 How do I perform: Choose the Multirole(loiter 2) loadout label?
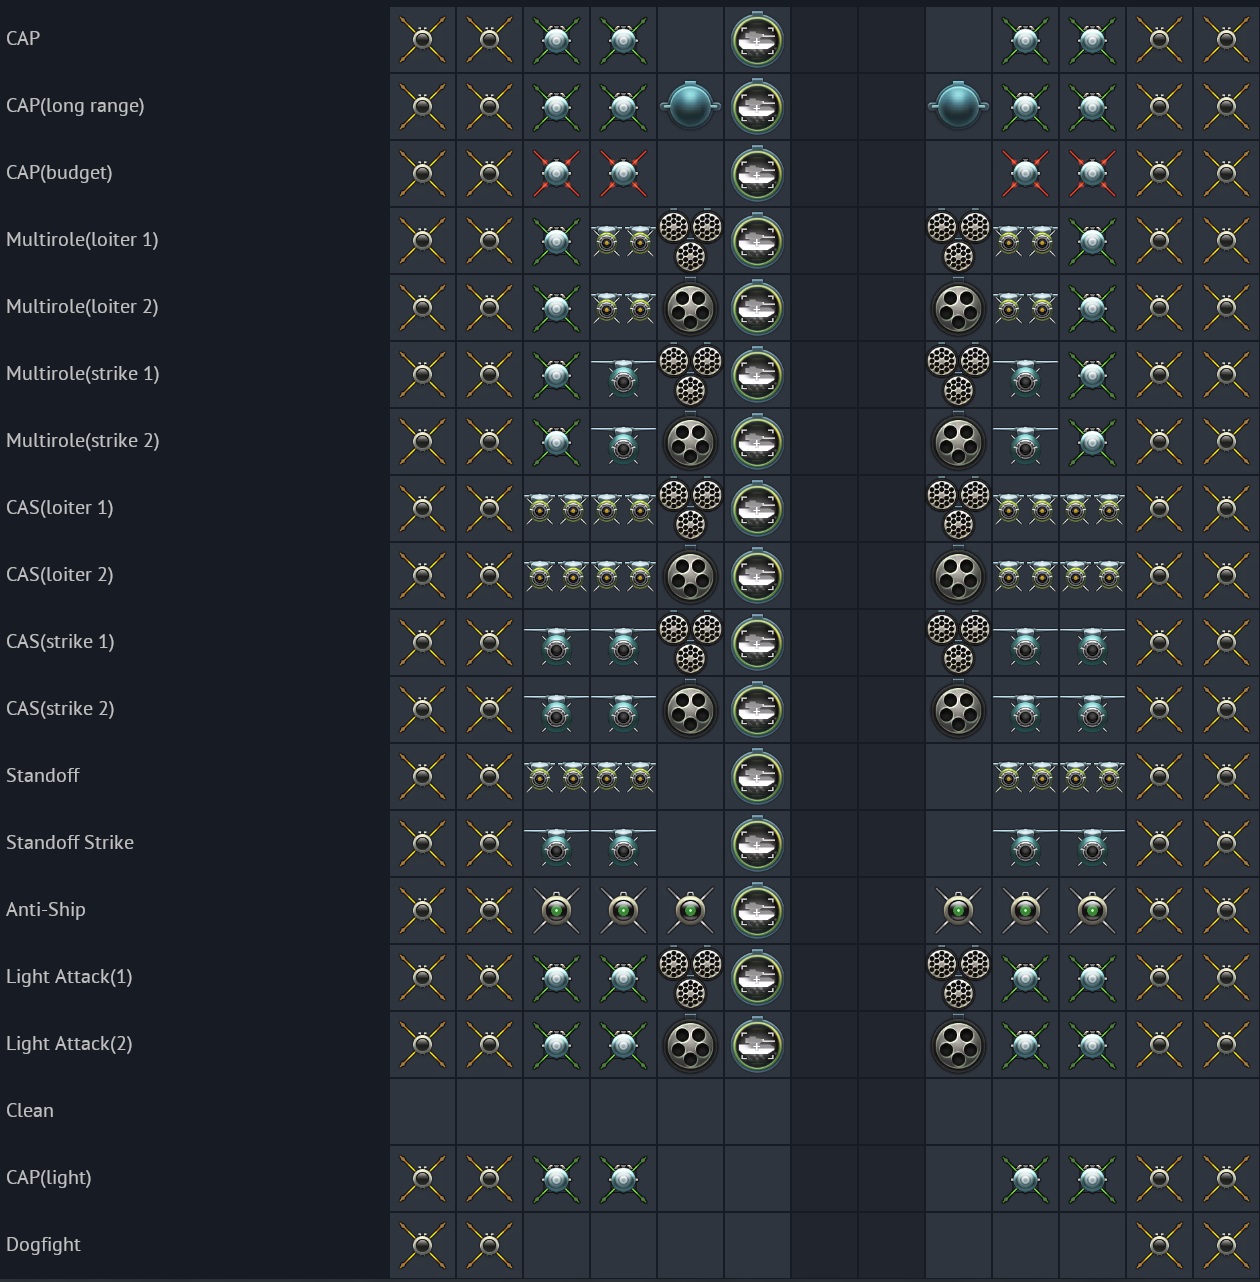pyautogui.click(x=82, y=307)
